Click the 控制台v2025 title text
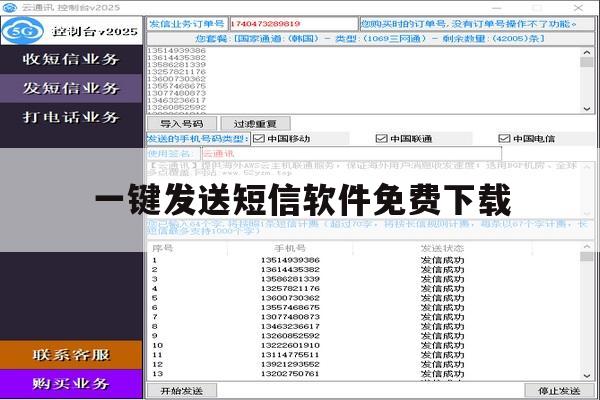600x400 pixels. tap(95, 32)
